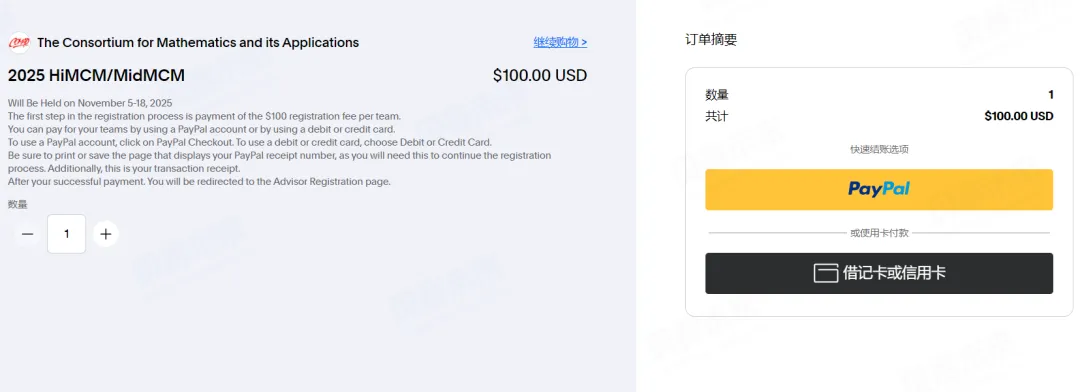Click the 快速结账选项 express checkout label
The height and width of the screenshot is (392, 1080).
879,149
